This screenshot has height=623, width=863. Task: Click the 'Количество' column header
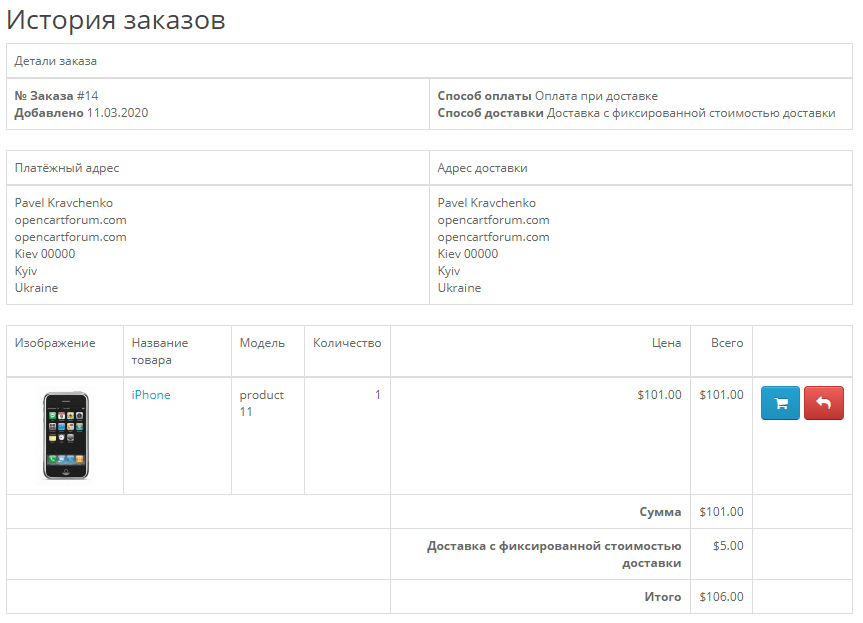(x=347, y=343)
